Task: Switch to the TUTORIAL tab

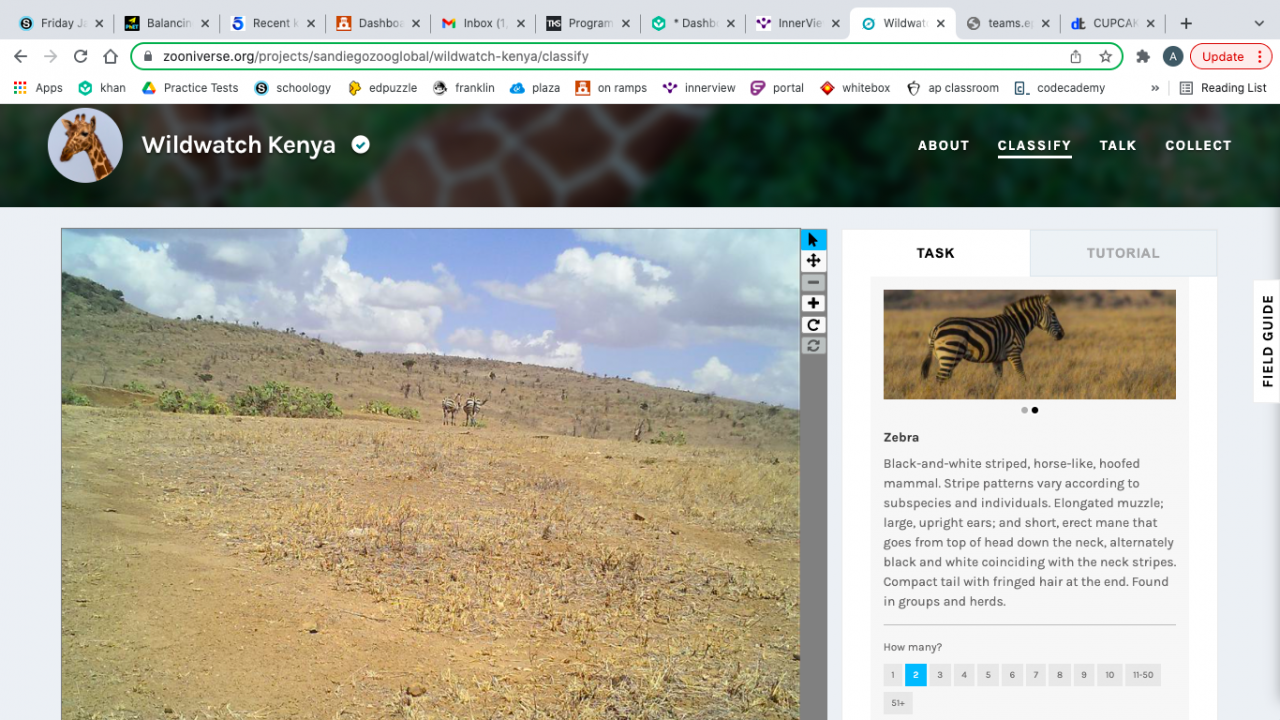Action: click(x=1123, y=253)
